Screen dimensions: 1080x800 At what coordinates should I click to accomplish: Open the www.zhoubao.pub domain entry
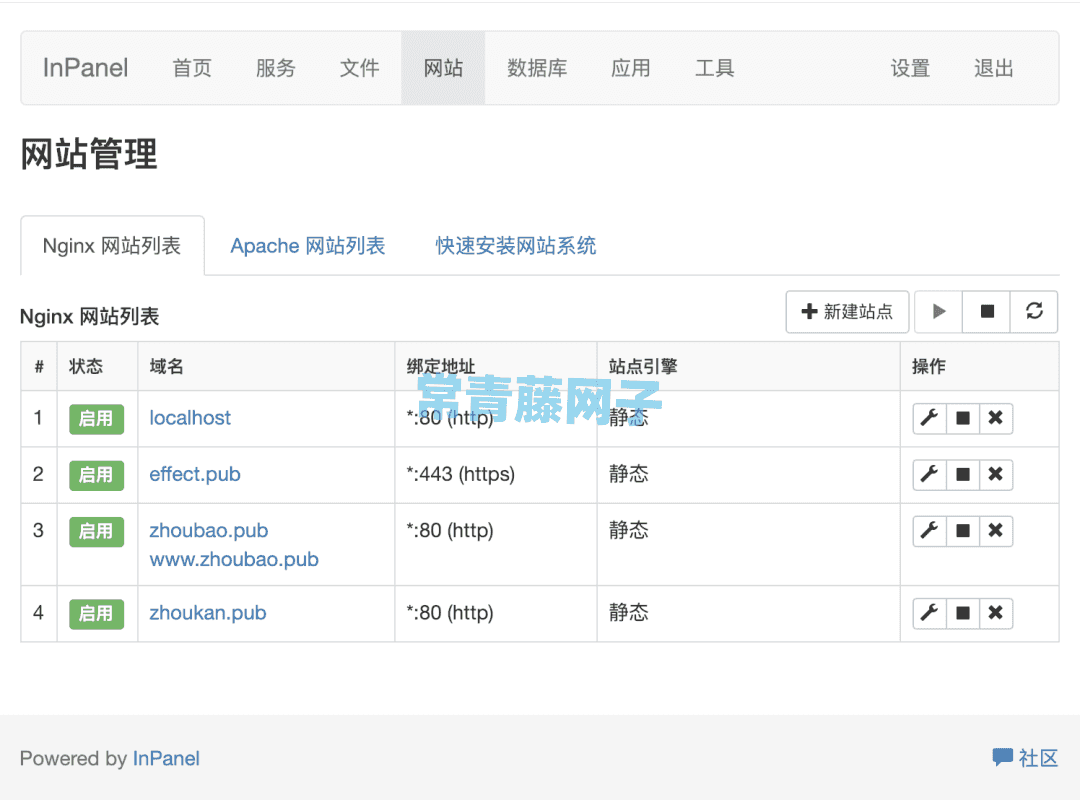pos(233,559)
